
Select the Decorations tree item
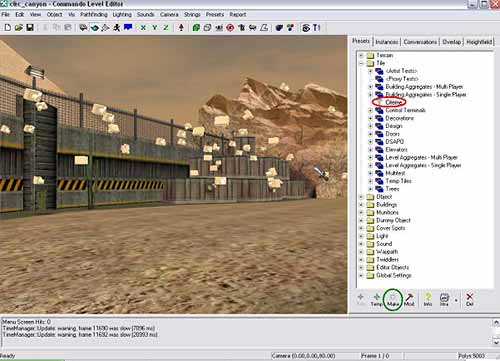[399, 118]
